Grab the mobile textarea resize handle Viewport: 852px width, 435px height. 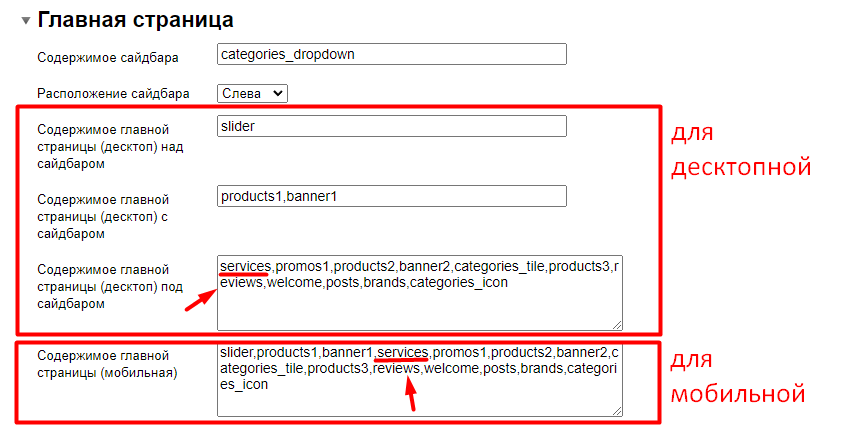(x=617, y=410)
